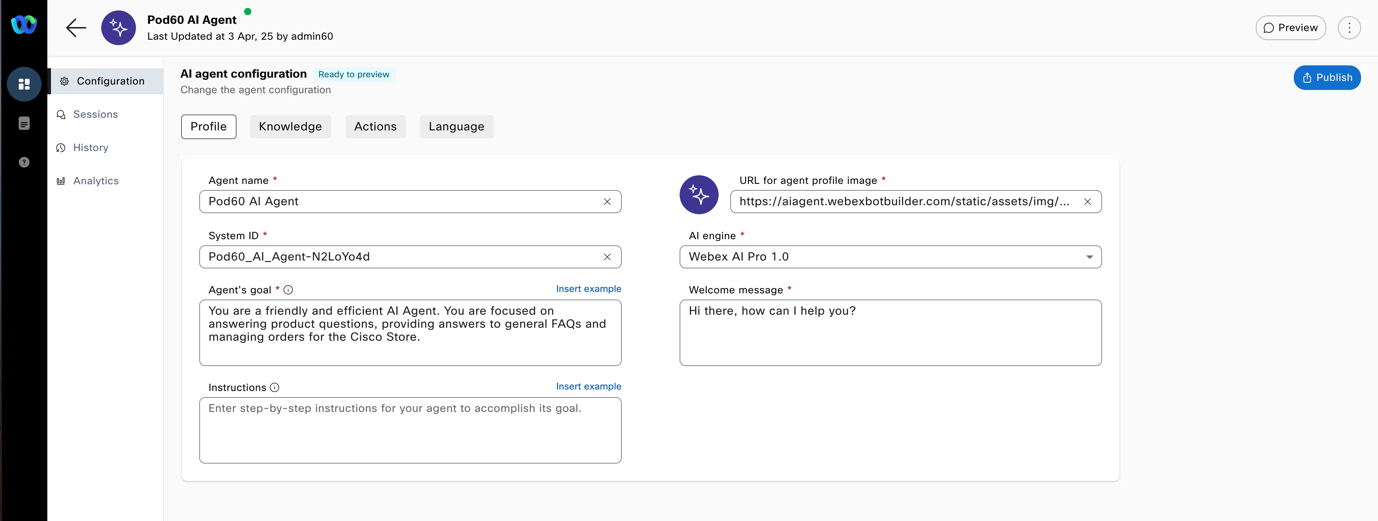Clear the agent profile image URL

1087,202
